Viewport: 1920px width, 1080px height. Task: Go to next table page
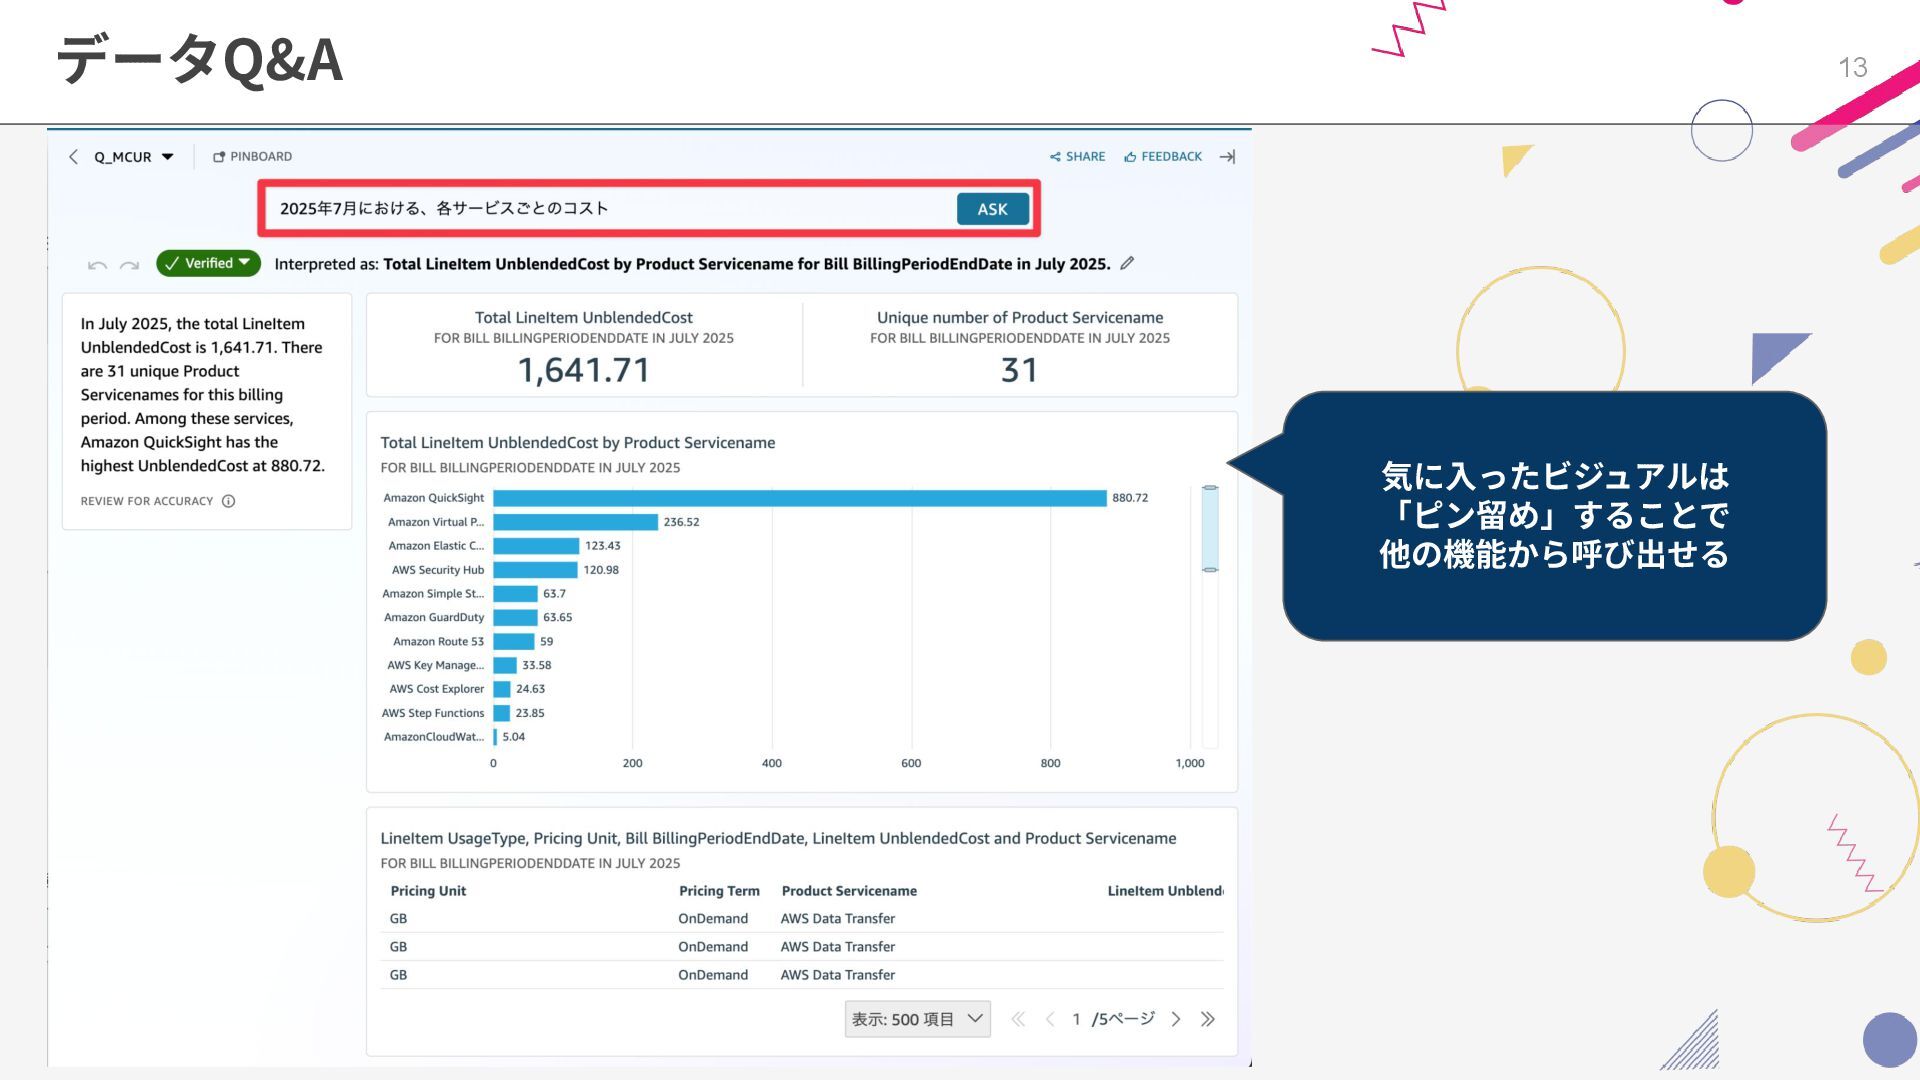point(1176,1019)
